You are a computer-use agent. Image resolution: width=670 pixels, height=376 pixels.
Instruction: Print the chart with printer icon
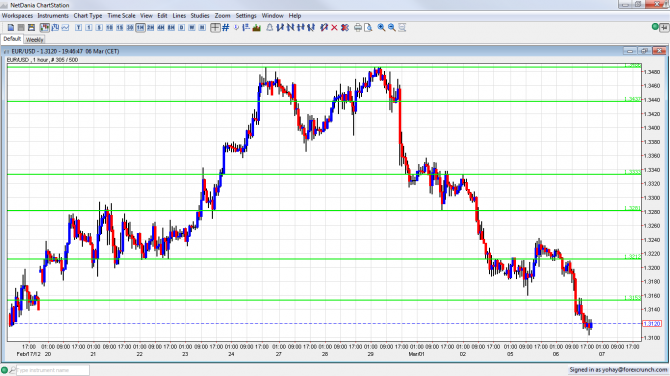[x=358, y=28]
